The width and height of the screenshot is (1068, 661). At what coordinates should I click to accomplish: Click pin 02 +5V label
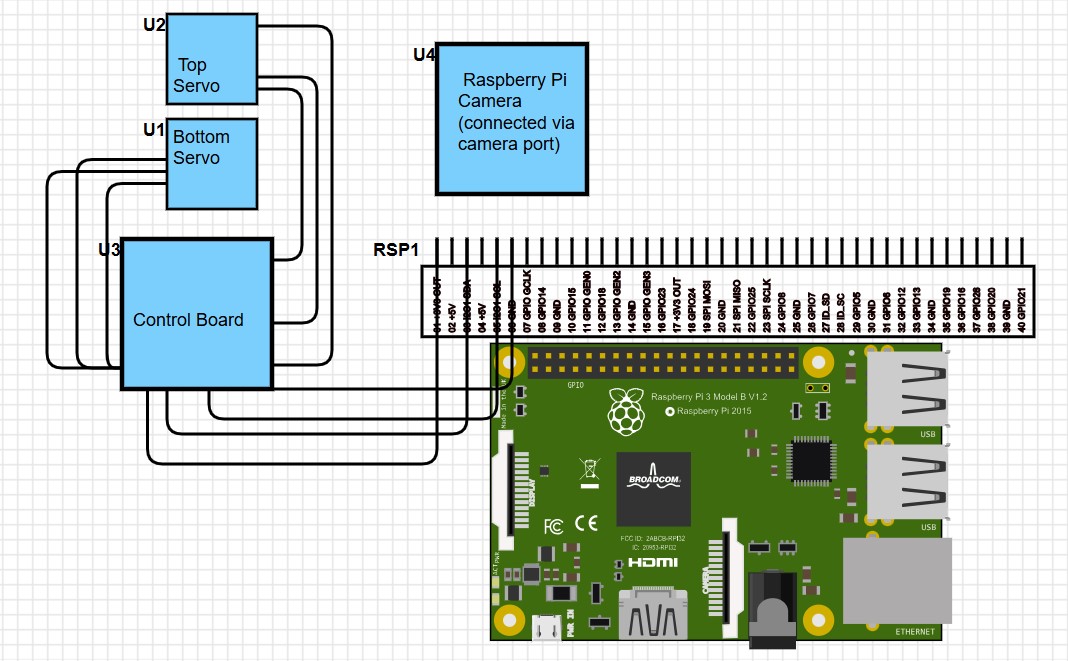point(452,318)
